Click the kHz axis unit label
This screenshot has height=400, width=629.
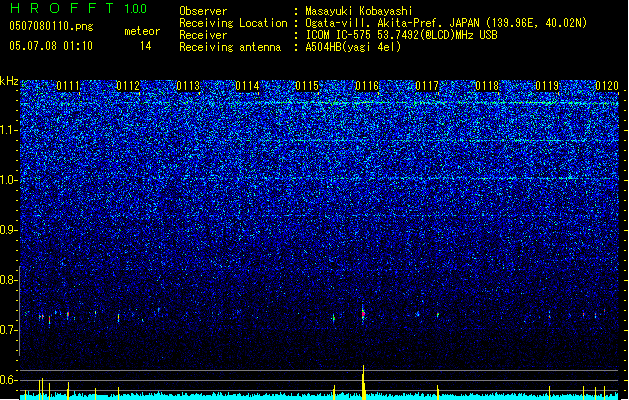click(9, 81)
